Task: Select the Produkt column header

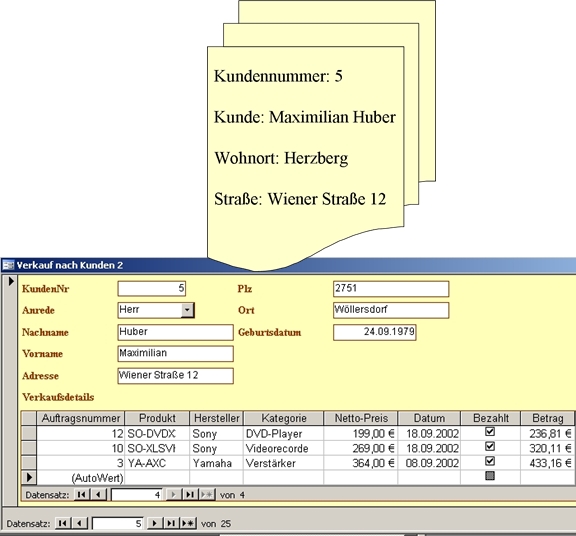Action: pyautogui.click(x=157, y=418)
